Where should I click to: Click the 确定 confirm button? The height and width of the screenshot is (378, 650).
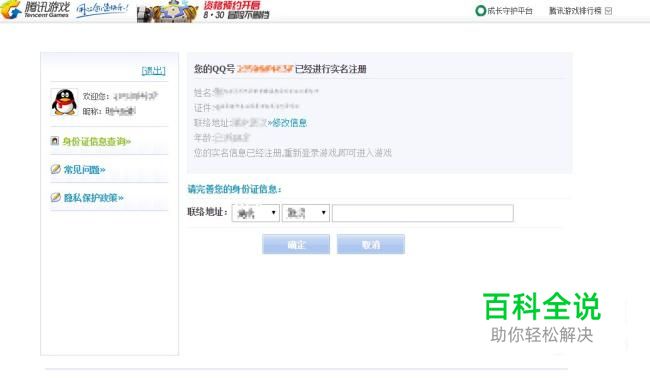tap(296, 245)
